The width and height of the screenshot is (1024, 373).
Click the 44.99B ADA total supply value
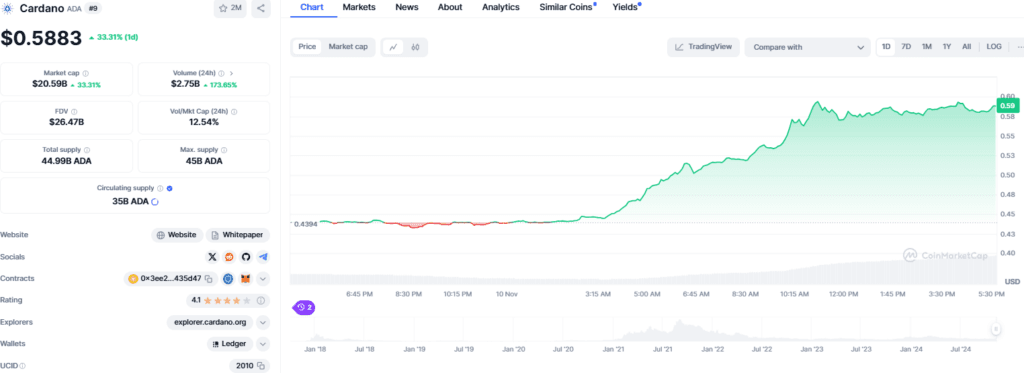[x=66, y=161]
